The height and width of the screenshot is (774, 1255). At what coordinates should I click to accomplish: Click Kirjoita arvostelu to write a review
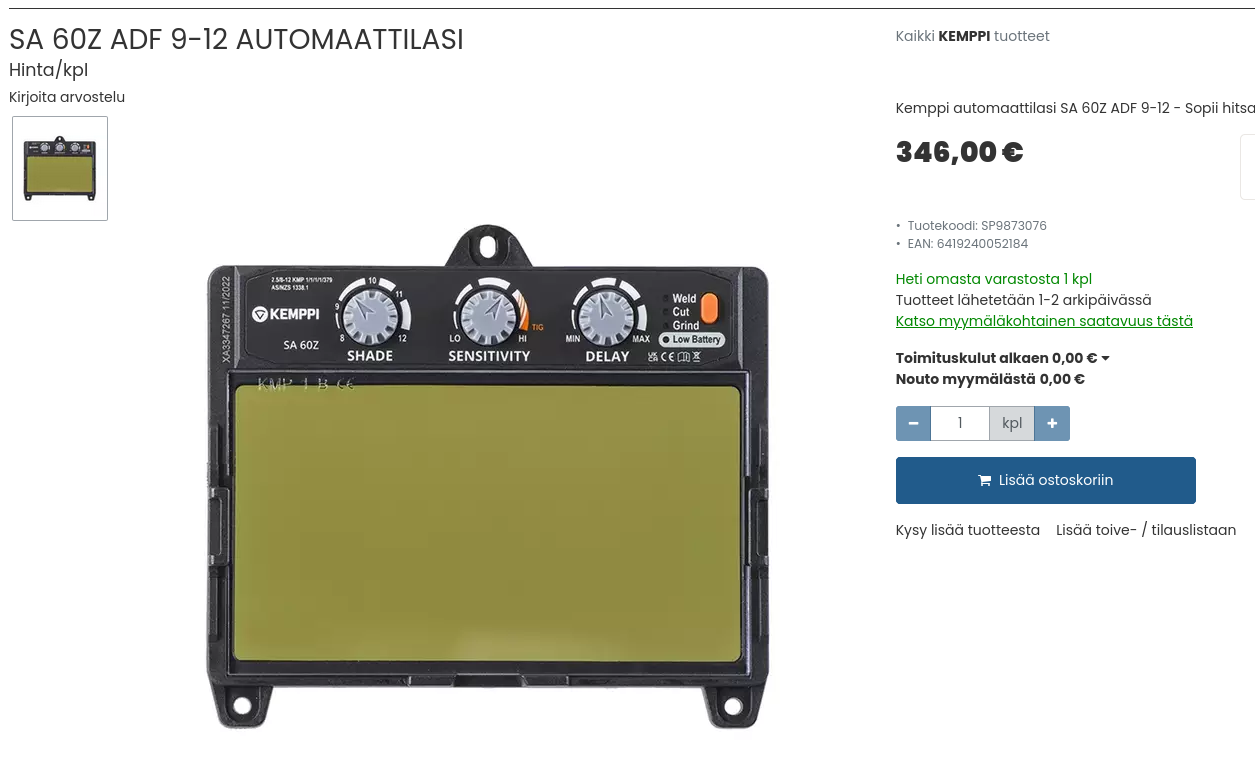click(67, 97)
